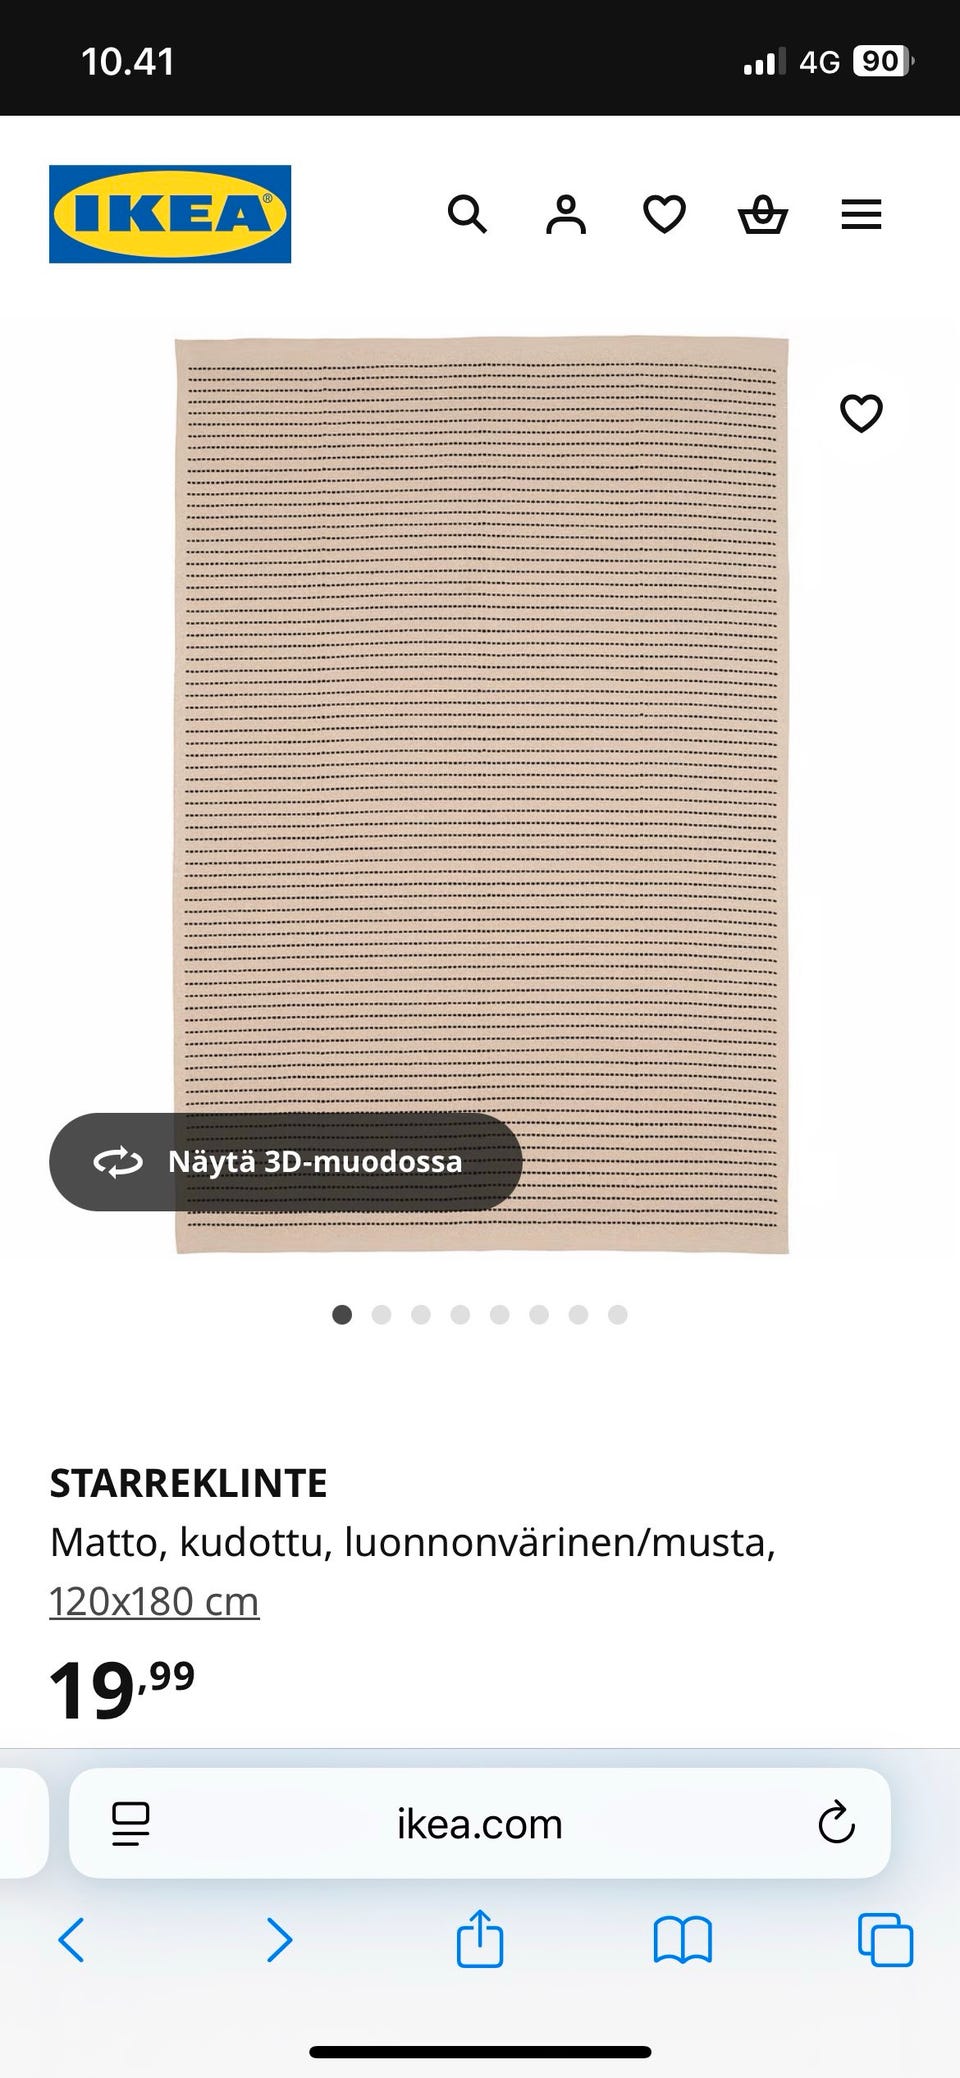The height and width of the screenshot is (2078, 960).
Task: Open the 120x180 cm size link
Action: point(154,1601)
